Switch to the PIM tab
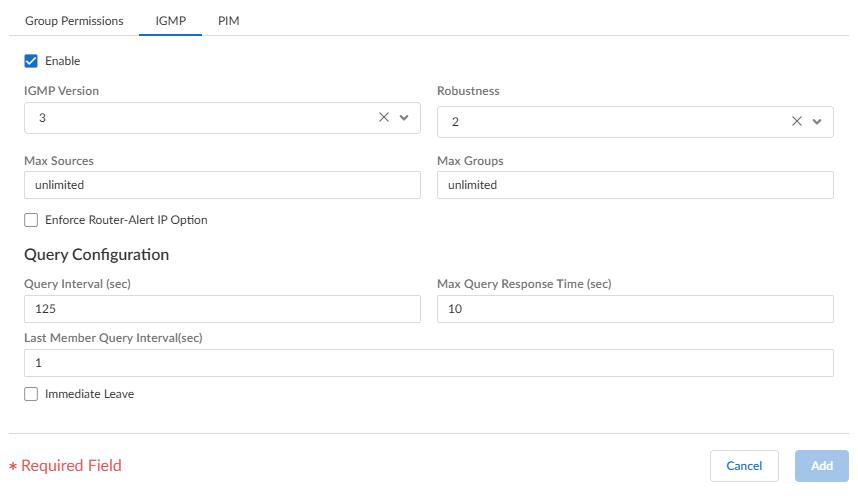Screen dimensions: 858x502 pos(228,20)
